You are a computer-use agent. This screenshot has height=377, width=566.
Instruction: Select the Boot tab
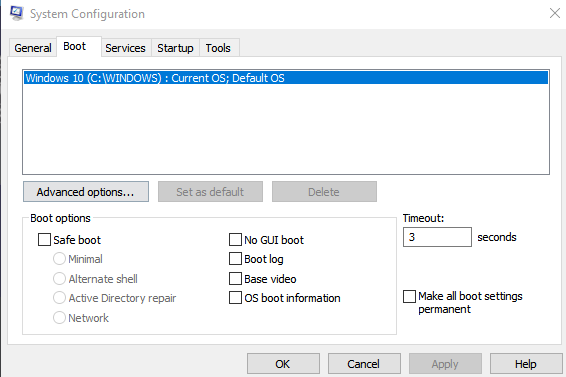(x=75, y=46)
